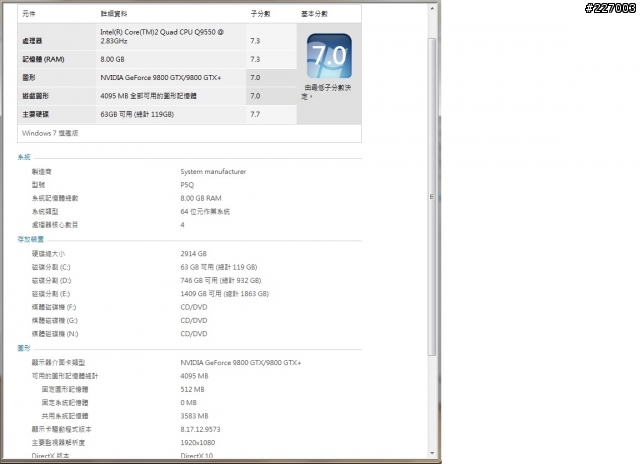Image resolution: width=640 pixels, height=464 pixels.
Task: Click the 2914 GB total disk size
Action: 193,254
